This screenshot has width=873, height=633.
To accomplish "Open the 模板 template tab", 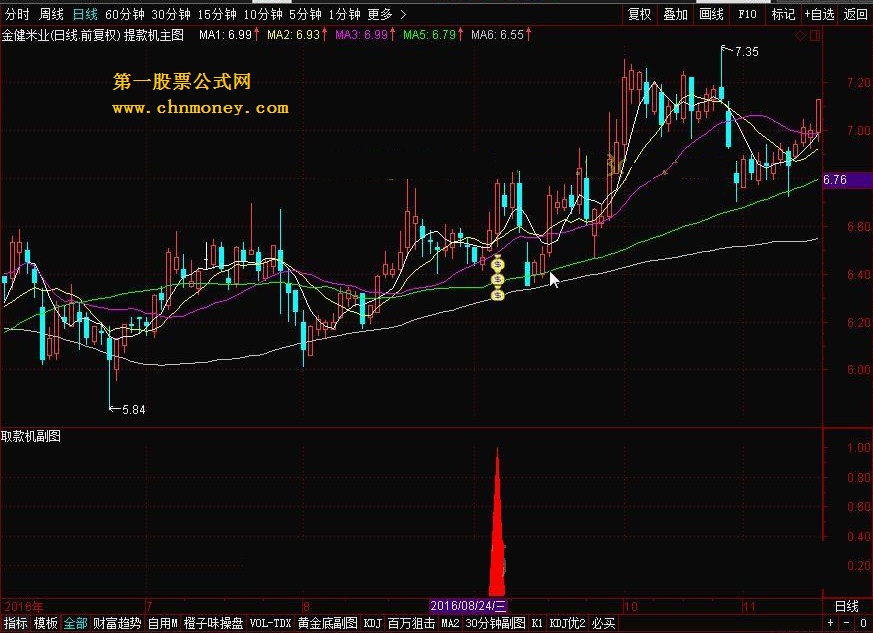I will tap(46, 624).
